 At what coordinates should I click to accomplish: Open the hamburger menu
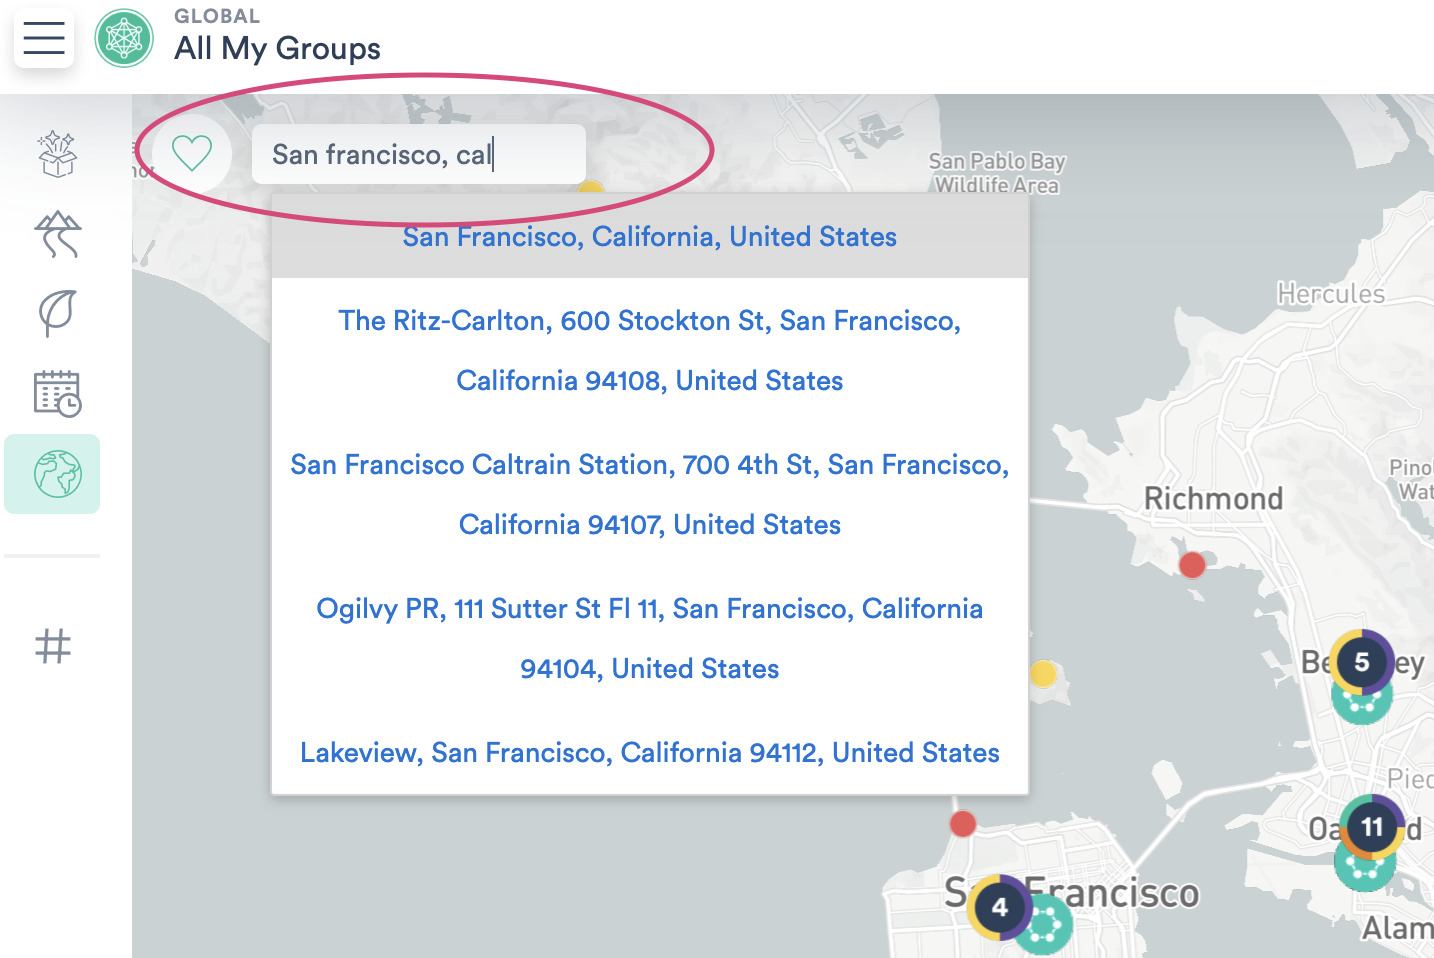44,39
